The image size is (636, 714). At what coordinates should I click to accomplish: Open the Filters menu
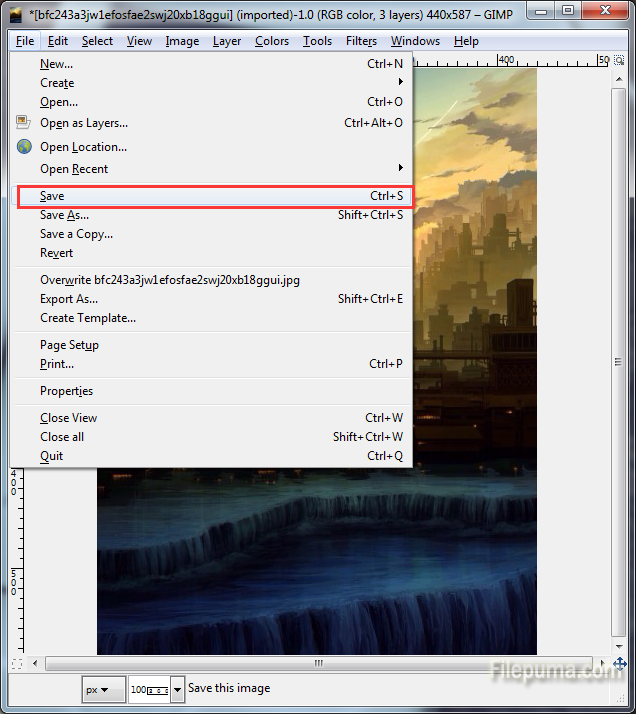pos(361,41)
